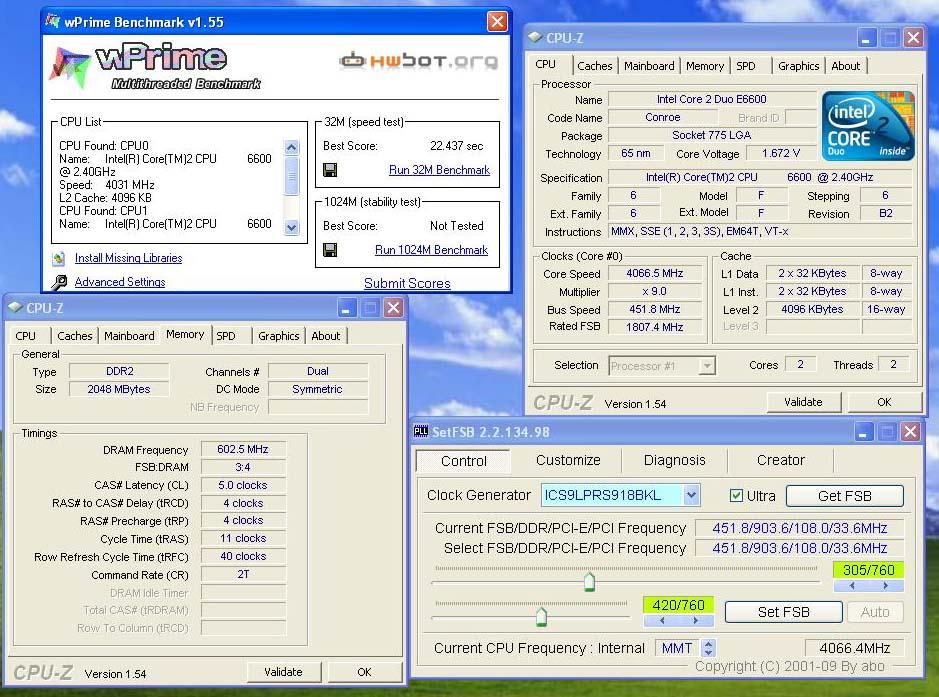Screen dimensions: 939x697
Task: Click the right CPU-Z window title icon
Action: click(x=535, y=37)
